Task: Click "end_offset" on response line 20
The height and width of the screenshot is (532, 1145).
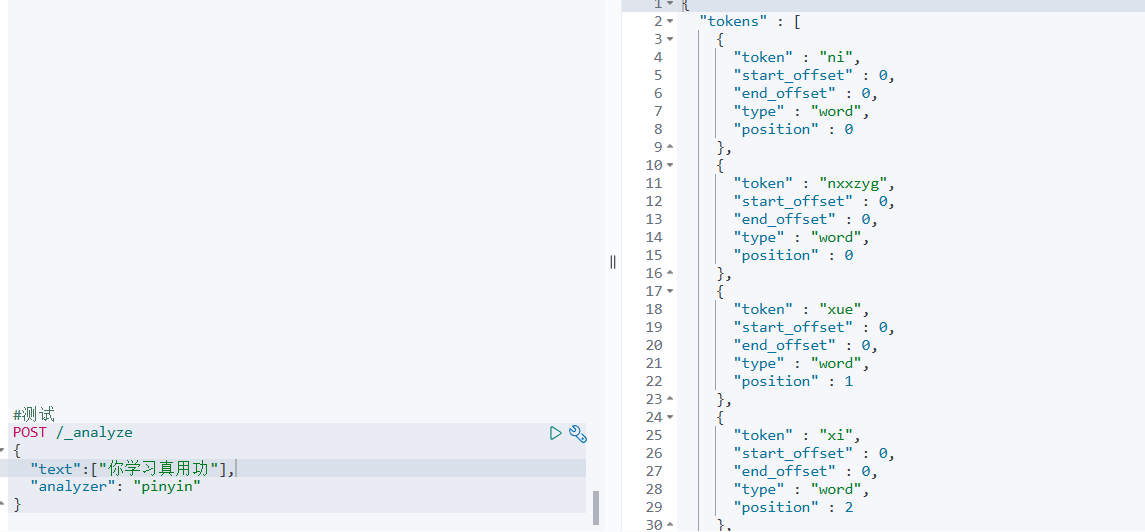Action: tap(784, 345)
